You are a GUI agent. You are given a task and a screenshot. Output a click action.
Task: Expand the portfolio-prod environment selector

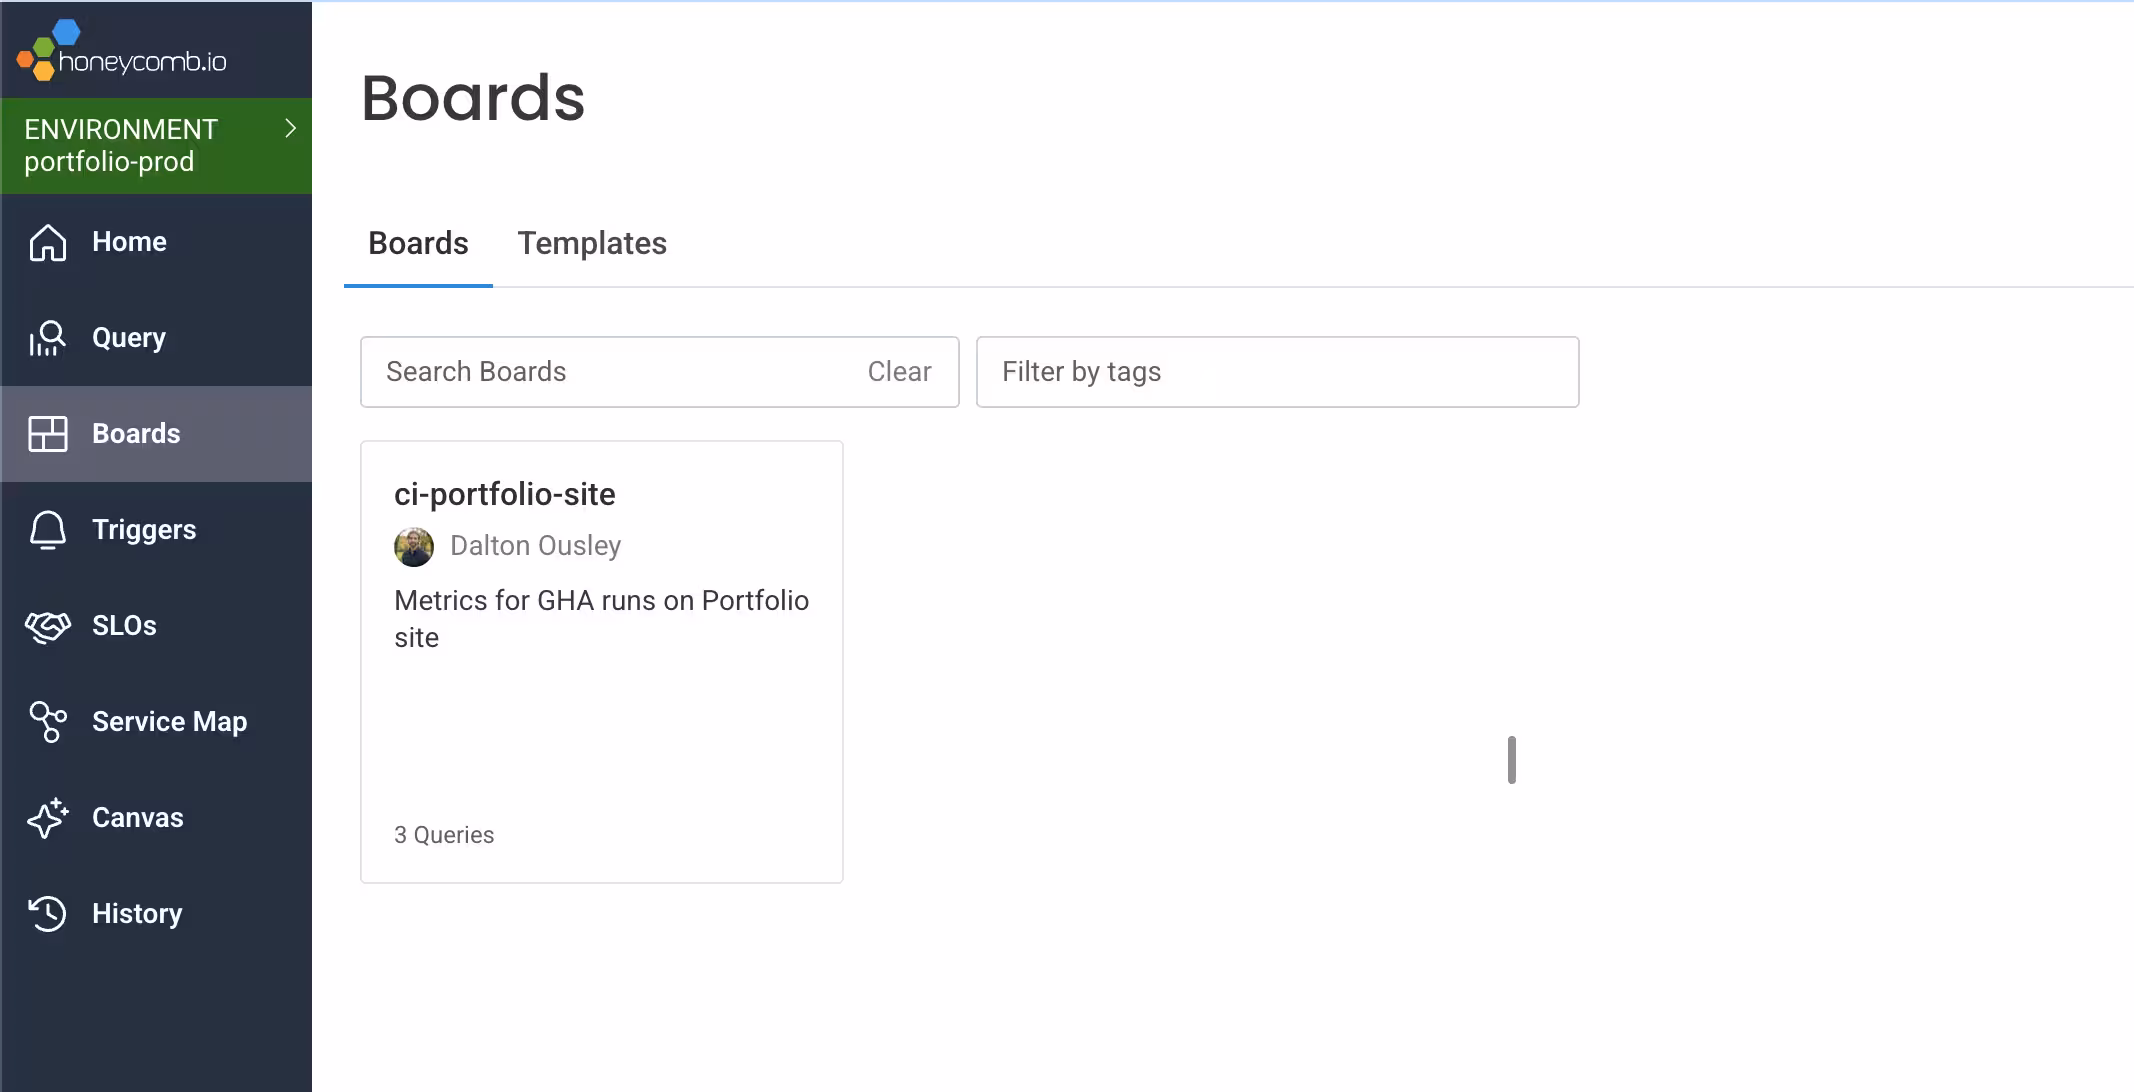pos(120,145)
